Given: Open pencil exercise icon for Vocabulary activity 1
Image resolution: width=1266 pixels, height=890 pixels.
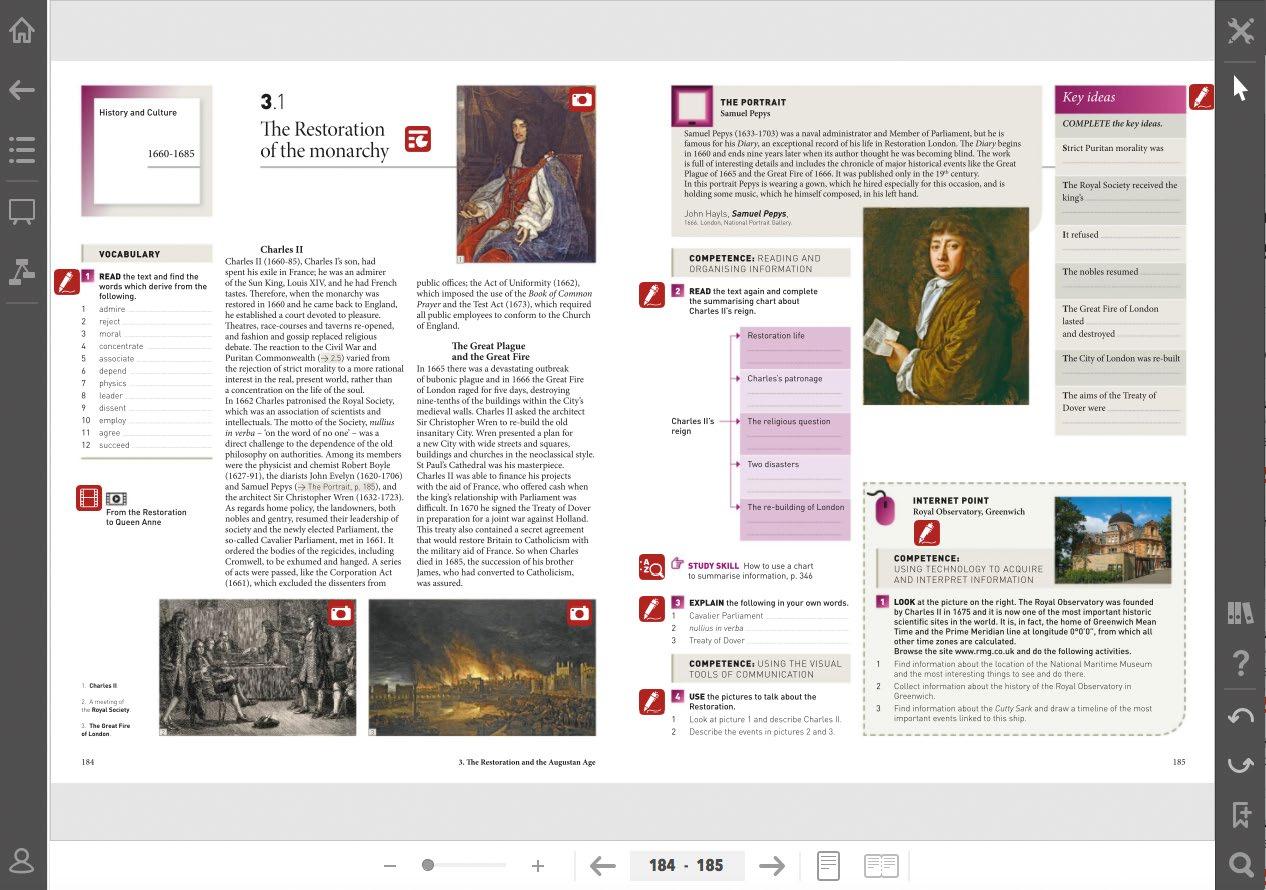Looking at the screenshot, I should pyautogui.click(x=67, y=282).
